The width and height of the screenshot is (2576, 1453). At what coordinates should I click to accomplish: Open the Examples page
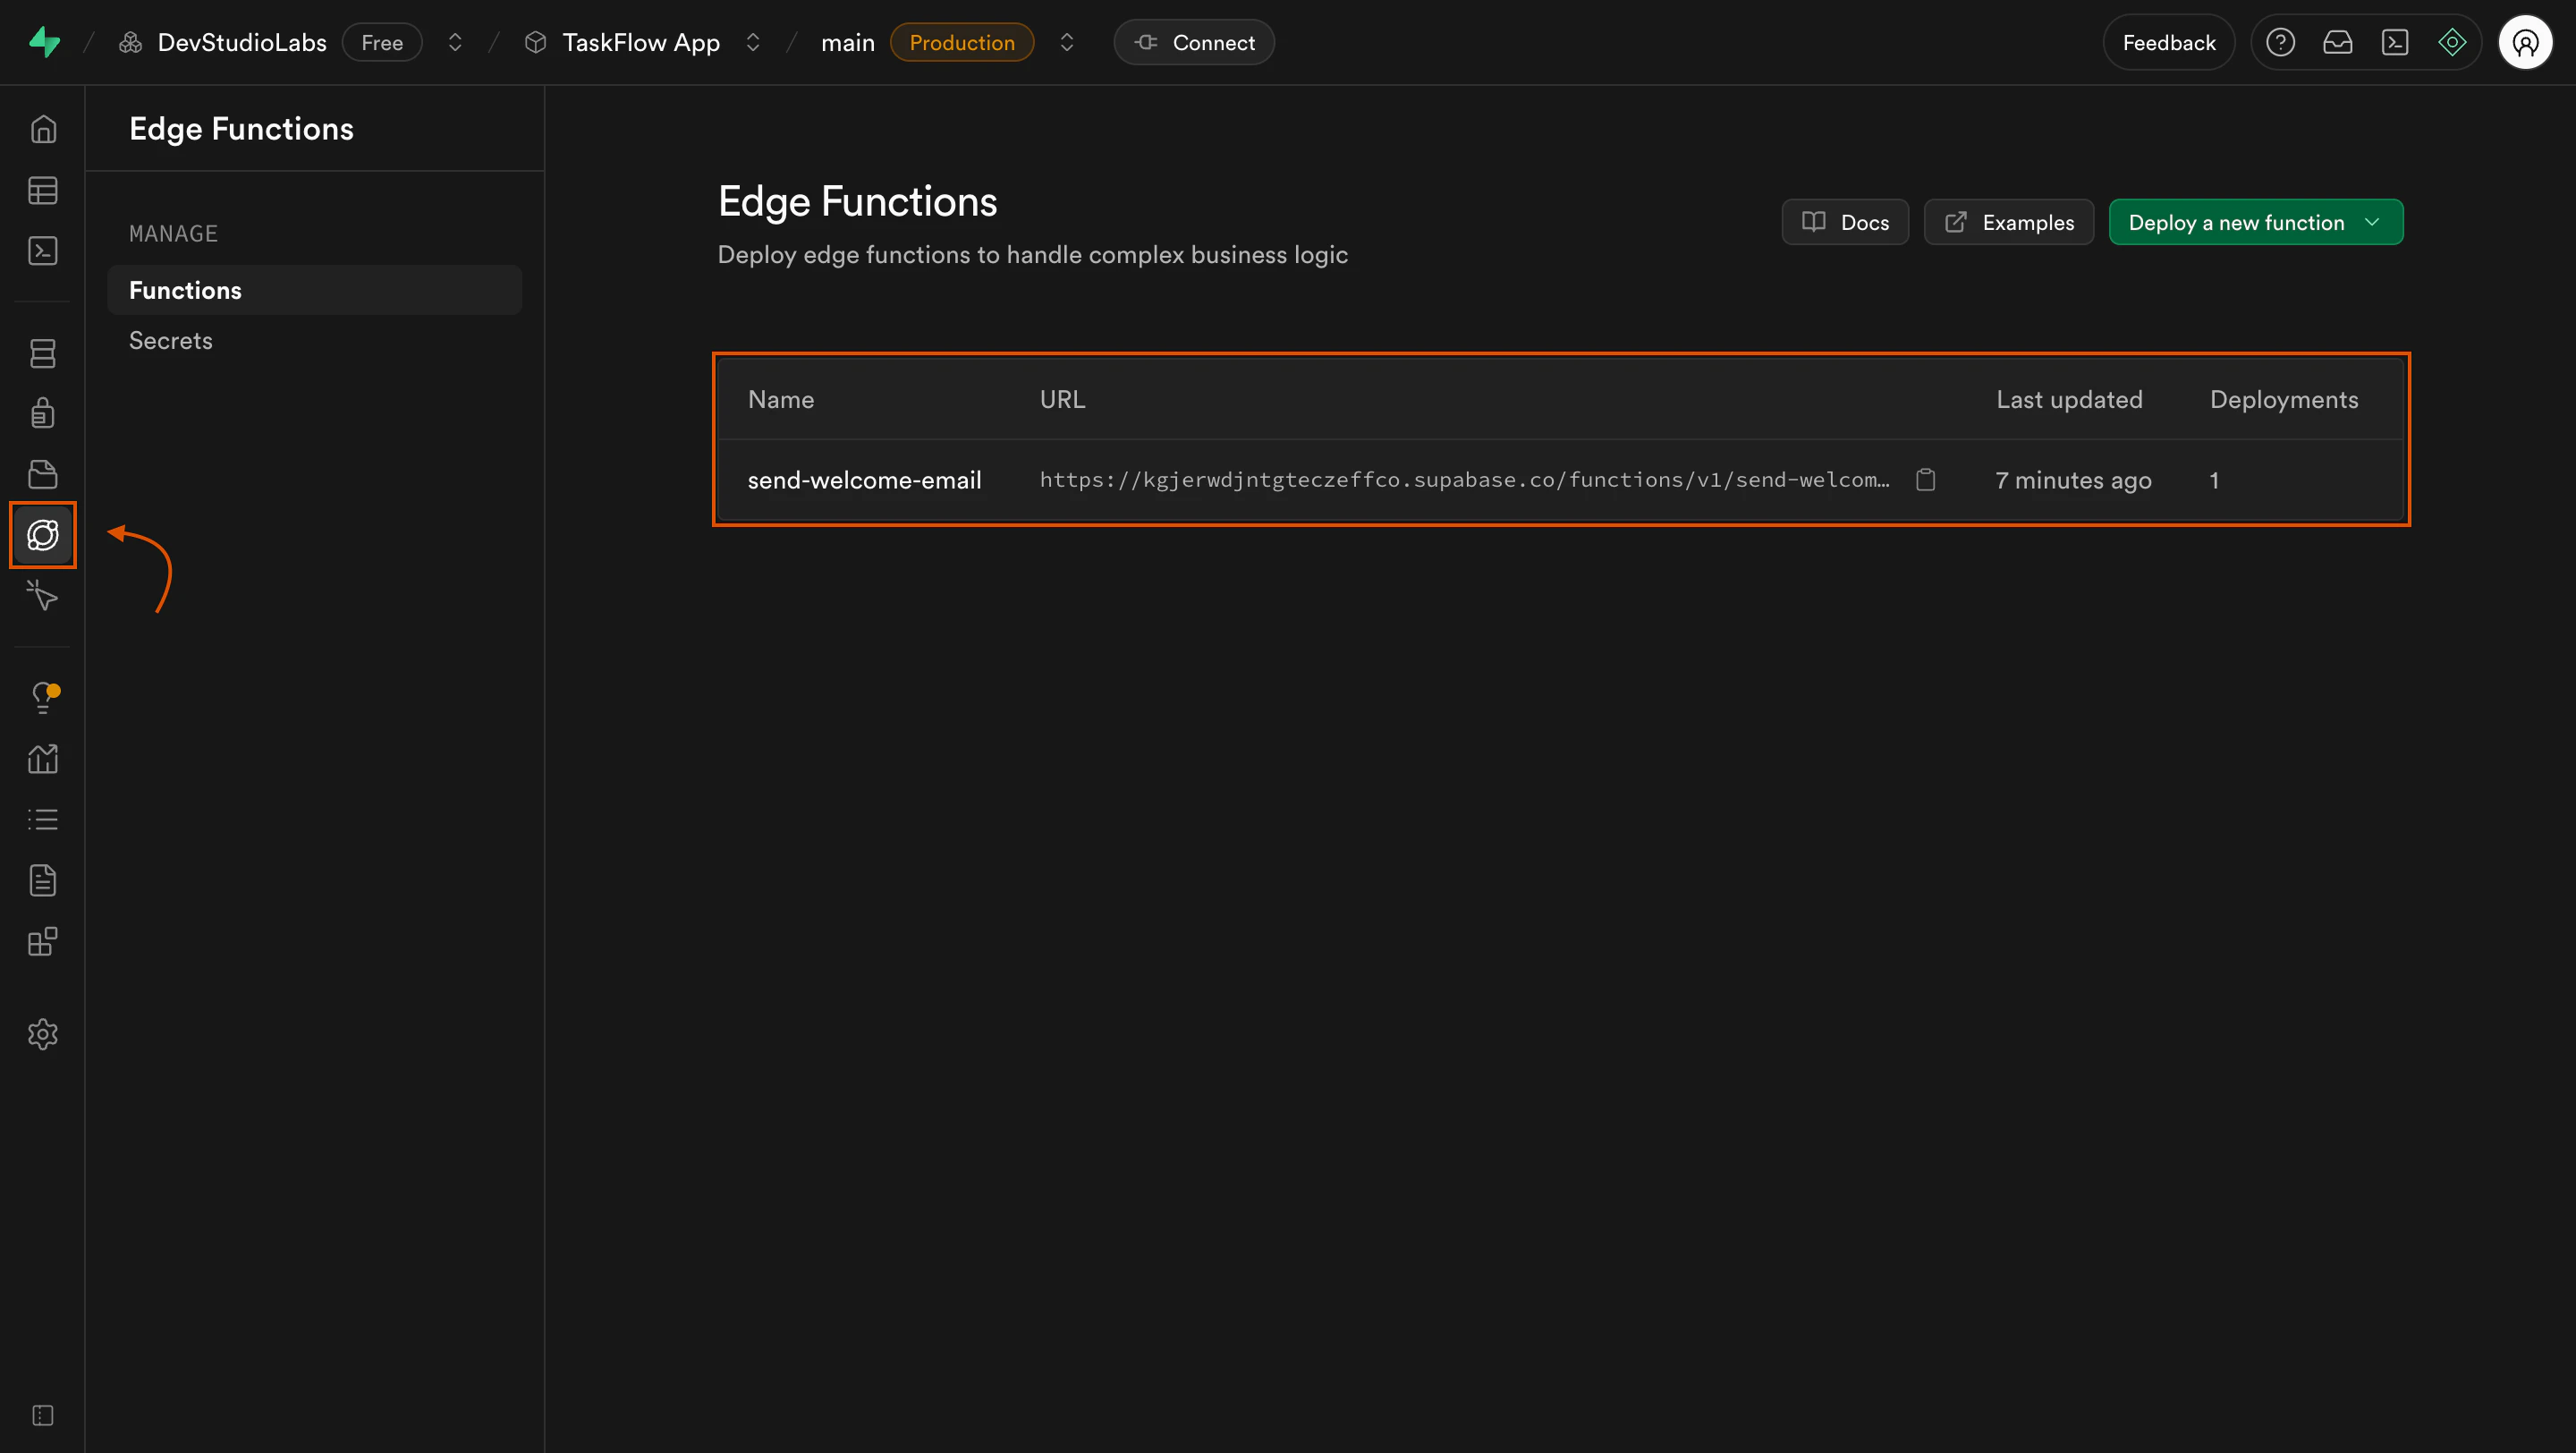click(2008, 221)
